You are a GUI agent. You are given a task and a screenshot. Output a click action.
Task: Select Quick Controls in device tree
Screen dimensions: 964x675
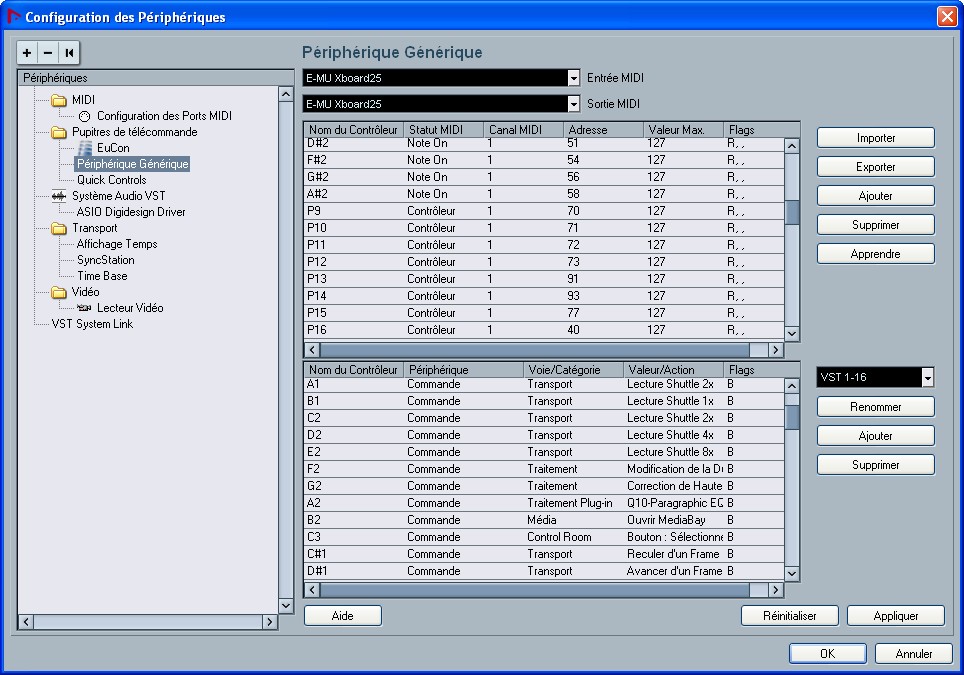click(111, 180)
